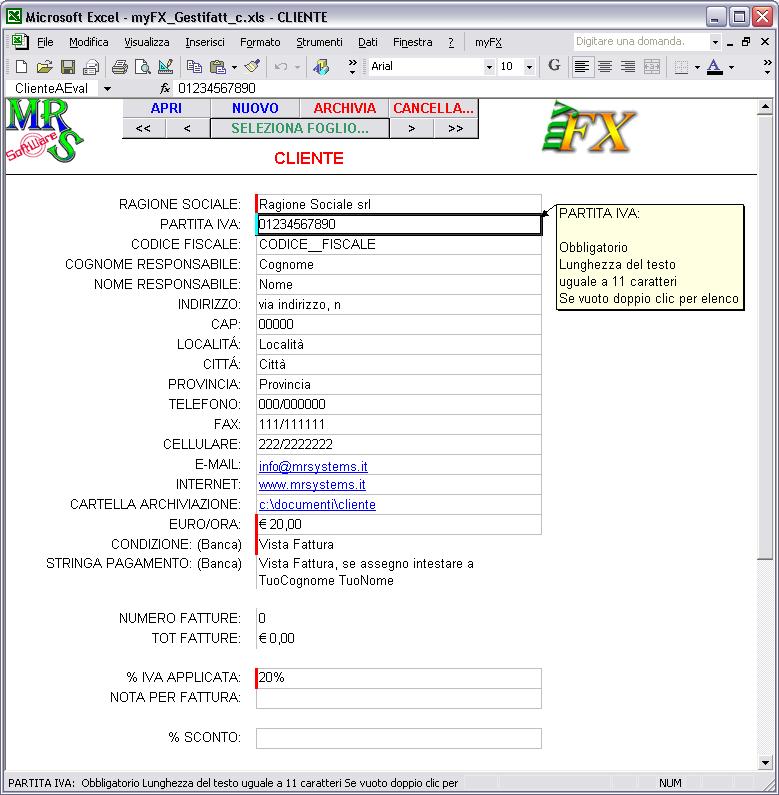This screenshot has width=779, height=795.
Task: Click the font color button
Action: tap(714, 67)
